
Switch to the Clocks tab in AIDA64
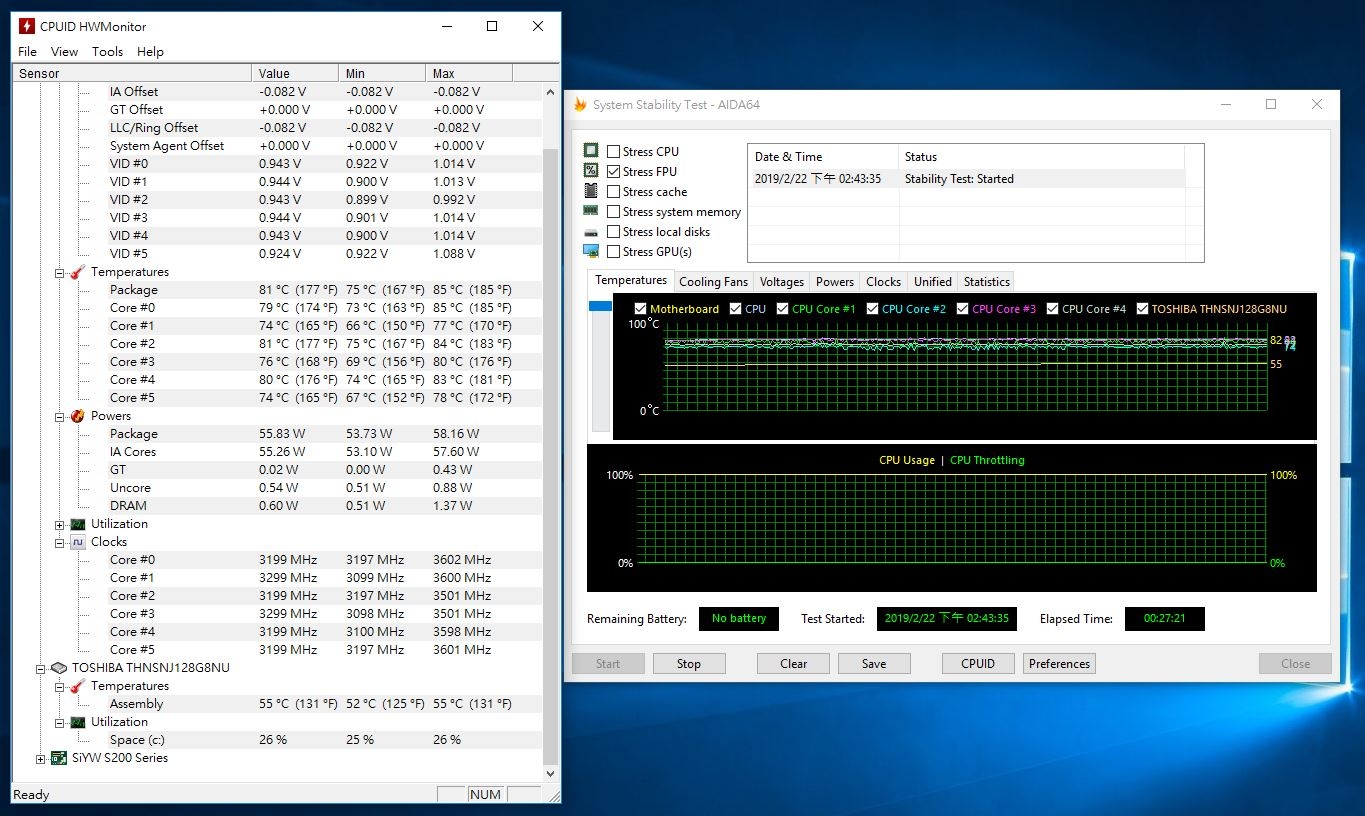883,282
